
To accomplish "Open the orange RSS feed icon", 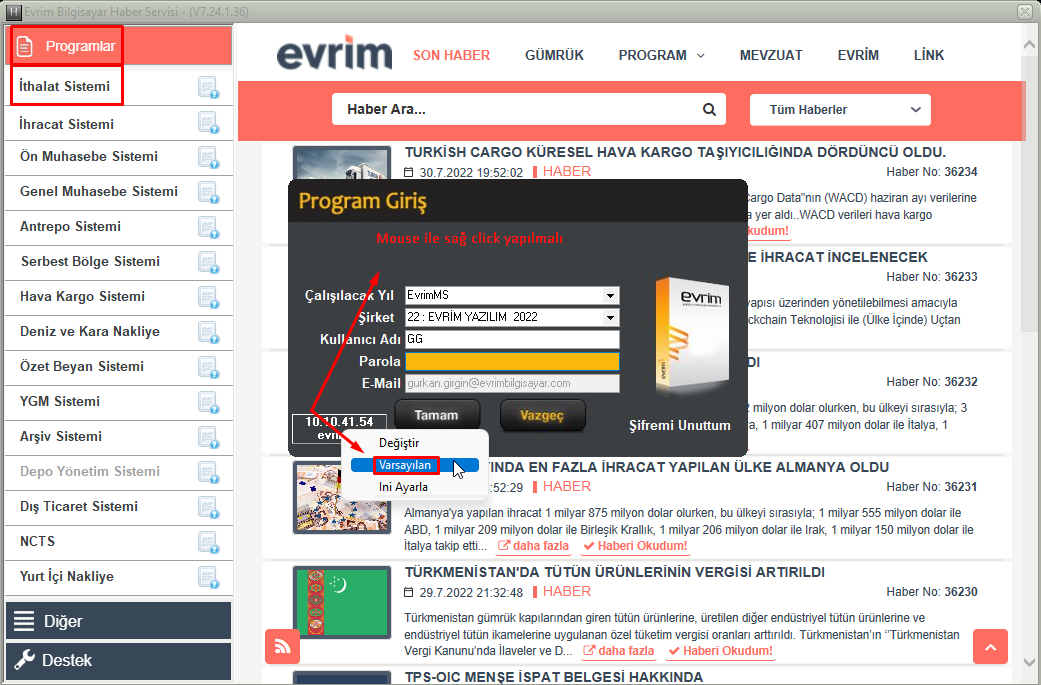I will coord(282,647).
